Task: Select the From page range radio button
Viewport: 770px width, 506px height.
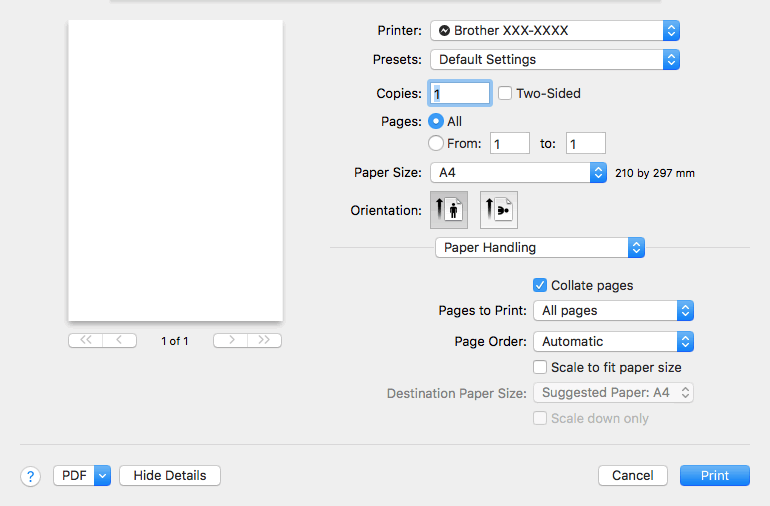Action: coord(436,143)
